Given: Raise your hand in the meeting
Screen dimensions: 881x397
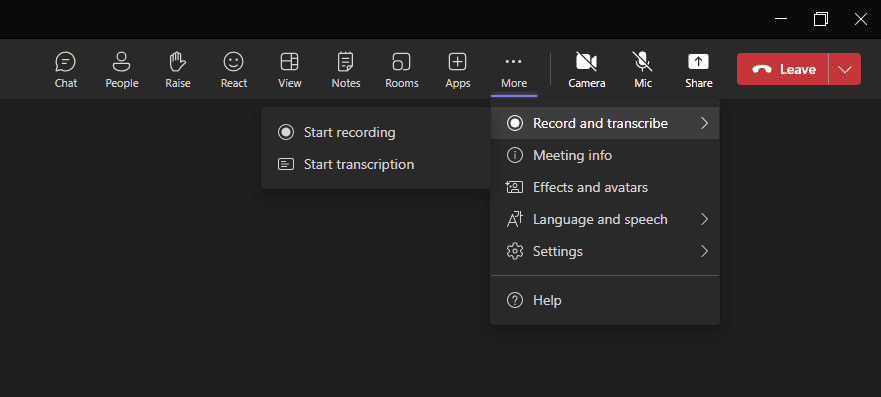Looking at the screenshot, I should [178, 70].
